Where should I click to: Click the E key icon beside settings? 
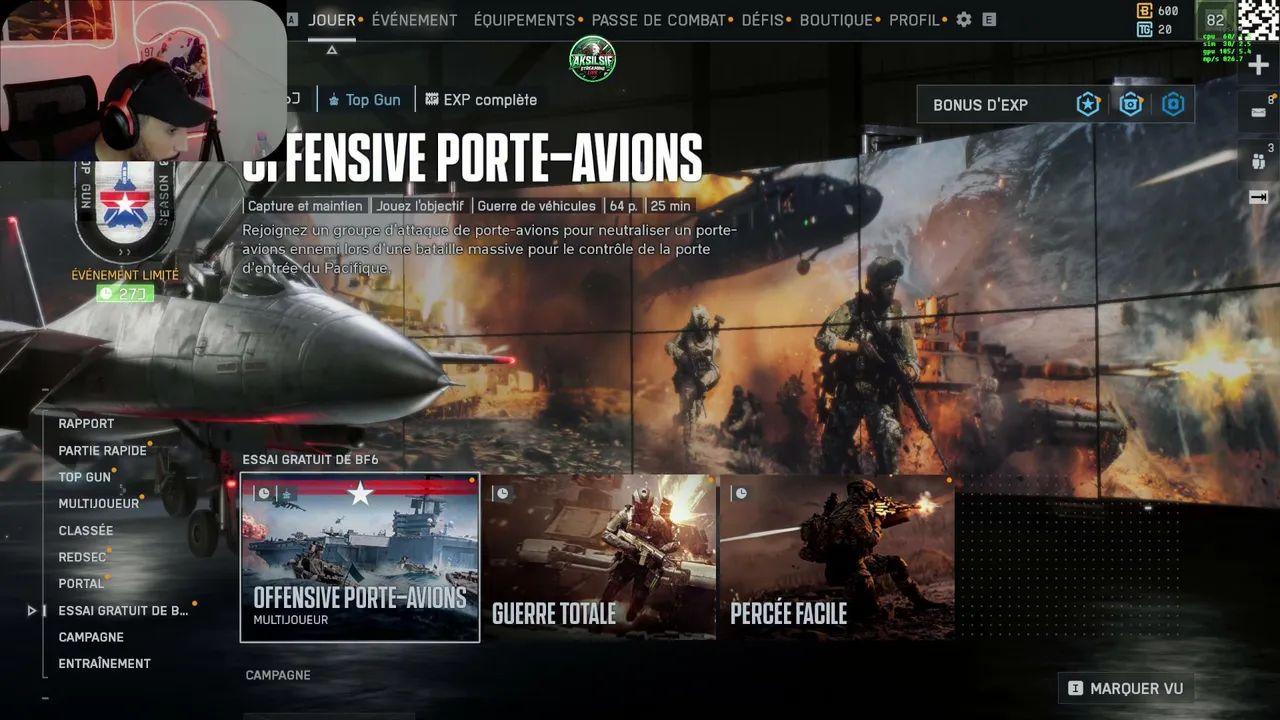(x=989, y=20)
